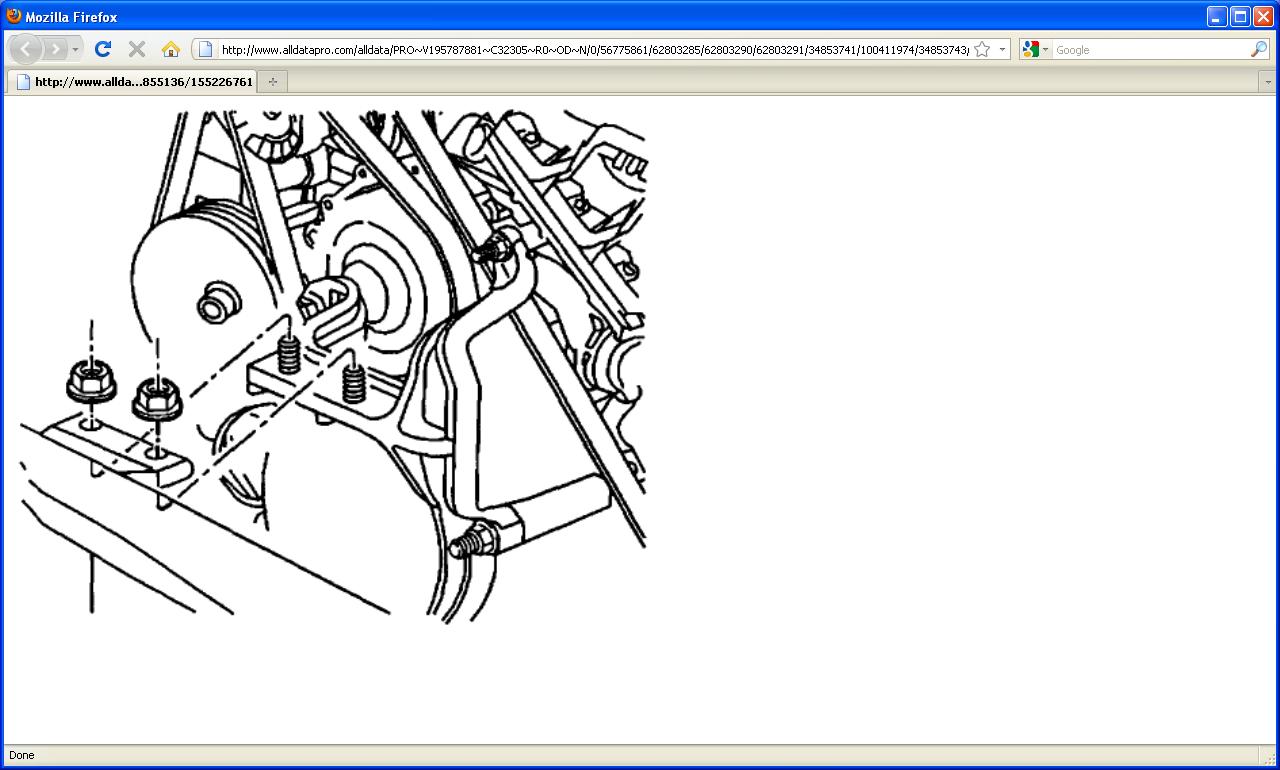This screenshot has height=770, width=1280.
Task: Open a new tab
Action: point(272,82)
